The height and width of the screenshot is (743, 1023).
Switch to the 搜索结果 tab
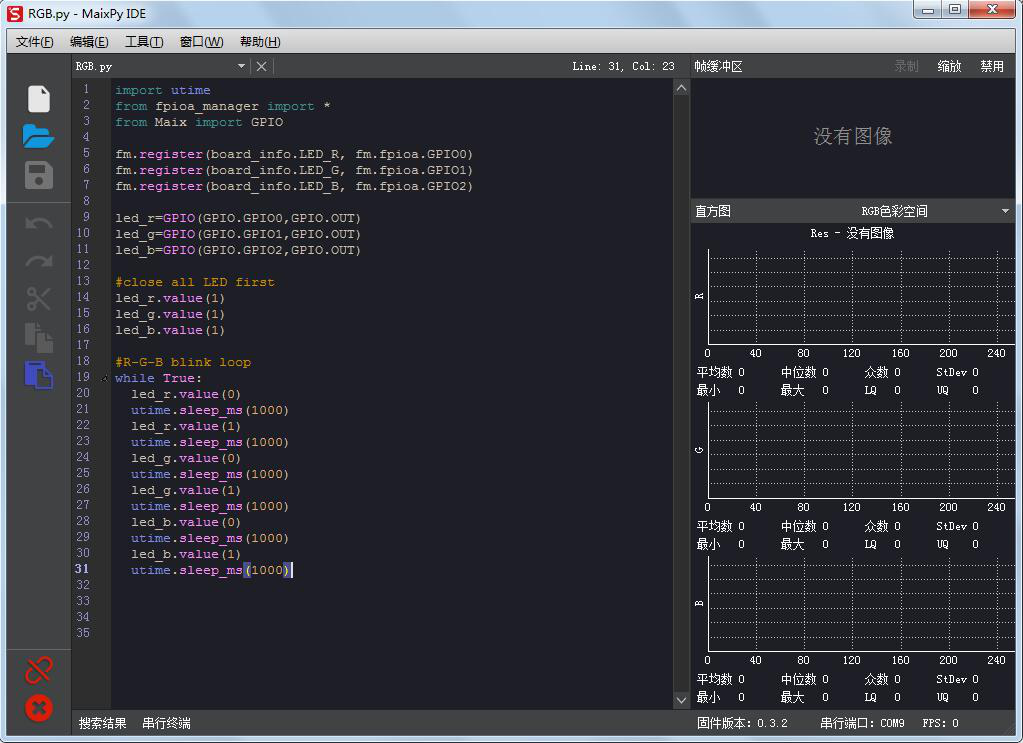pos(102,723)
